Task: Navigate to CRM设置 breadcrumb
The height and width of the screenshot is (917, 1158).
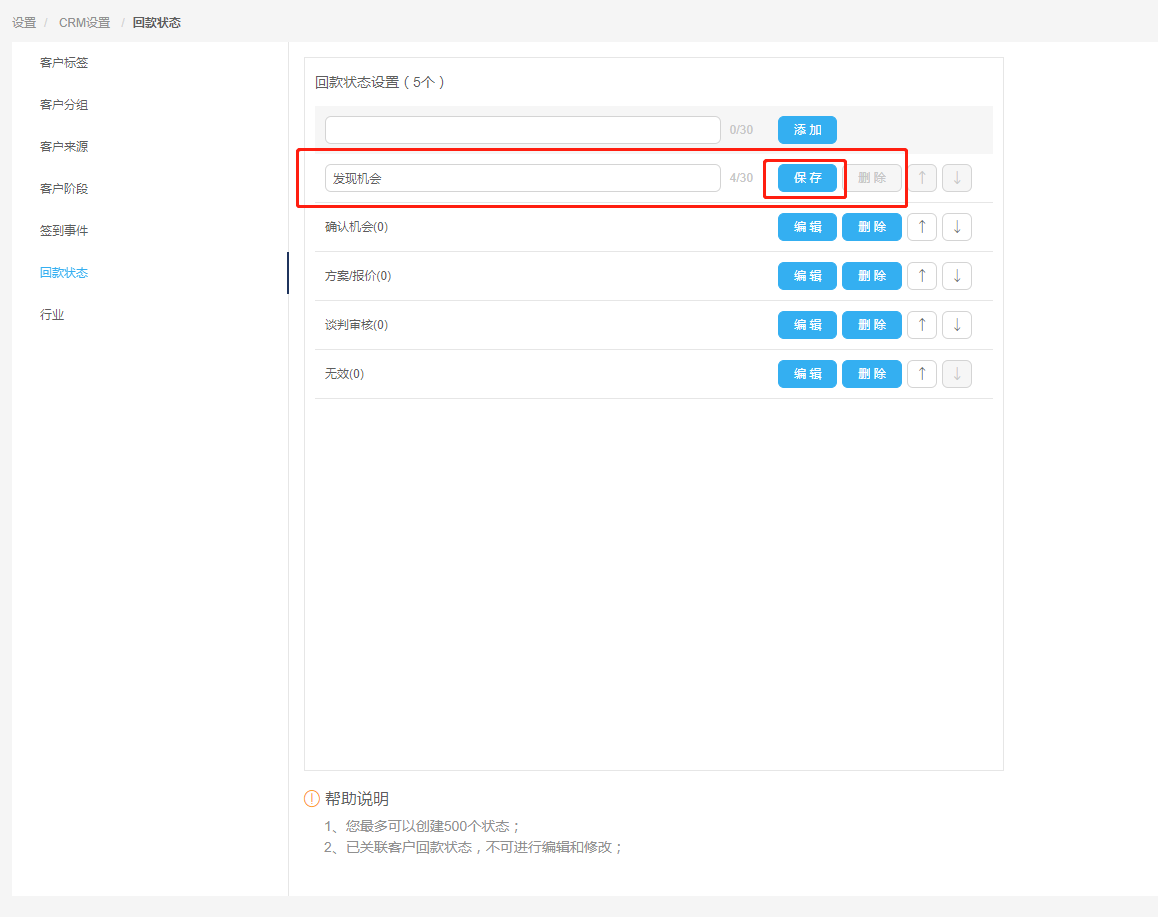Action: point(84,22)
